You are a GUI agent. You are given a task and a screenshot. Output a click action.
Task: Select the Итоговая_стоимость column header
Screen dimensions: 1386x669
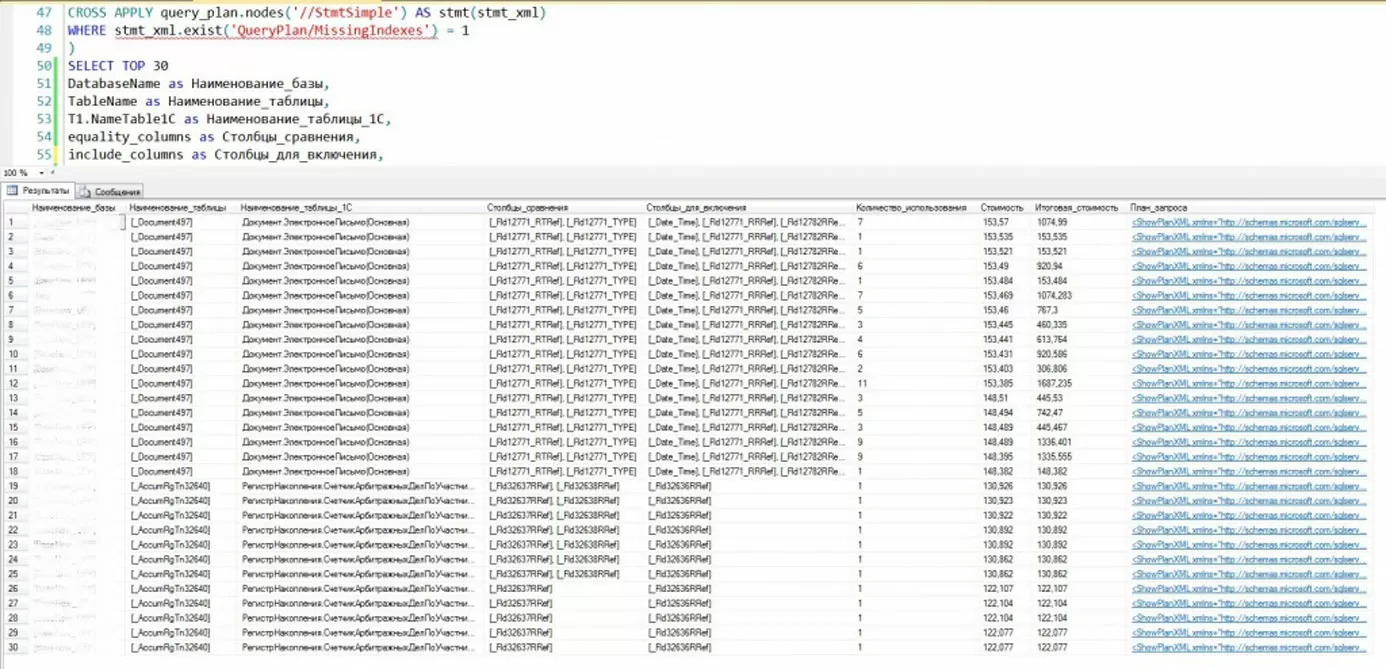[x=1076, y=207]
